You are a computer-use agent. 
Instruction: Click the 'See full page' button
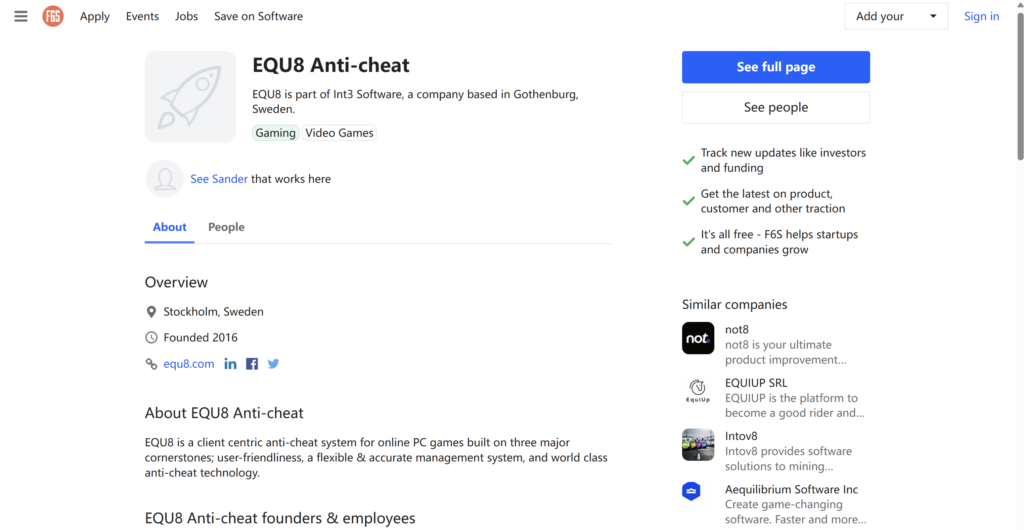click(776, 67)
